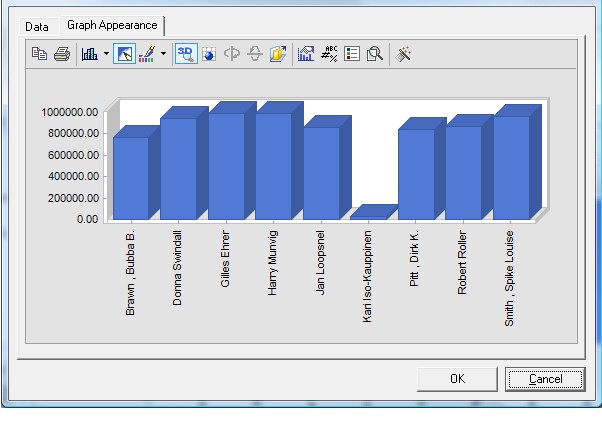The height and width of the screenshot is (429, 602).
Task: Select the Graph Appearance tab
Action: [x=112, y=25]
